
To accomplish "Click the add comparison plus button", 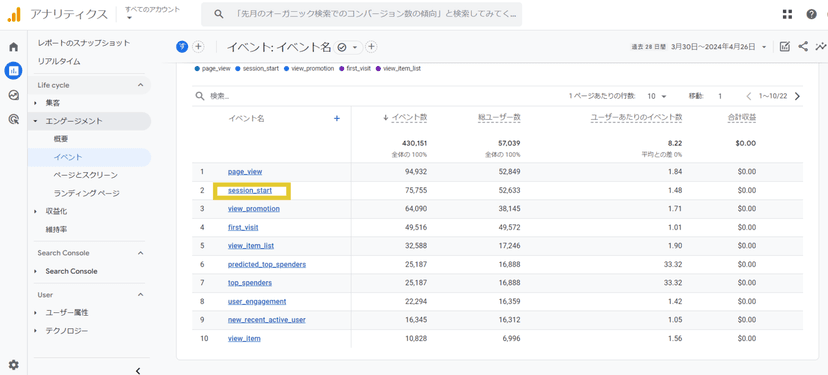I will click(x=198, y=47).
